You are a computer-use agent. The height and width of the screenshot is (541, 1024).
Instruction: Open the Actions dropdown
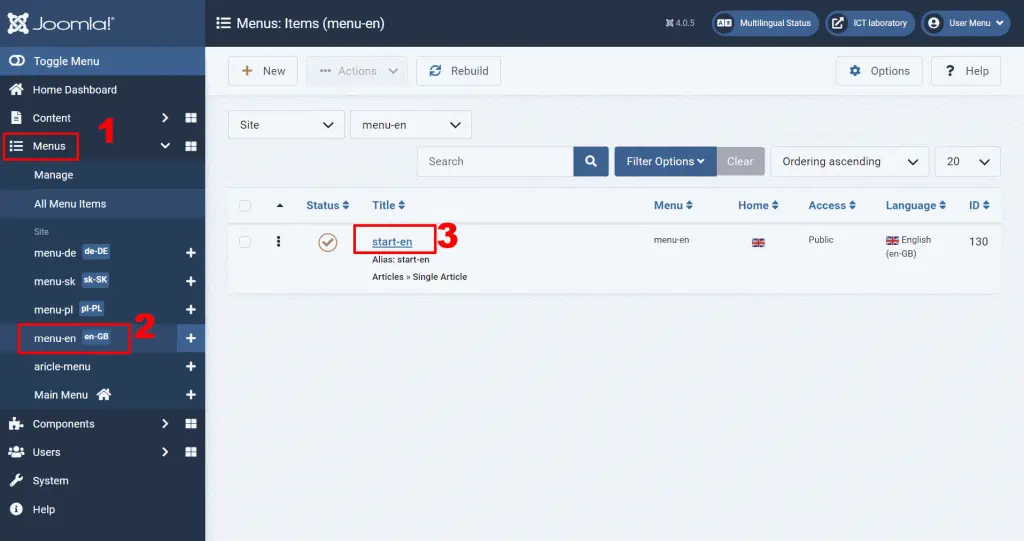pos(357,71)
